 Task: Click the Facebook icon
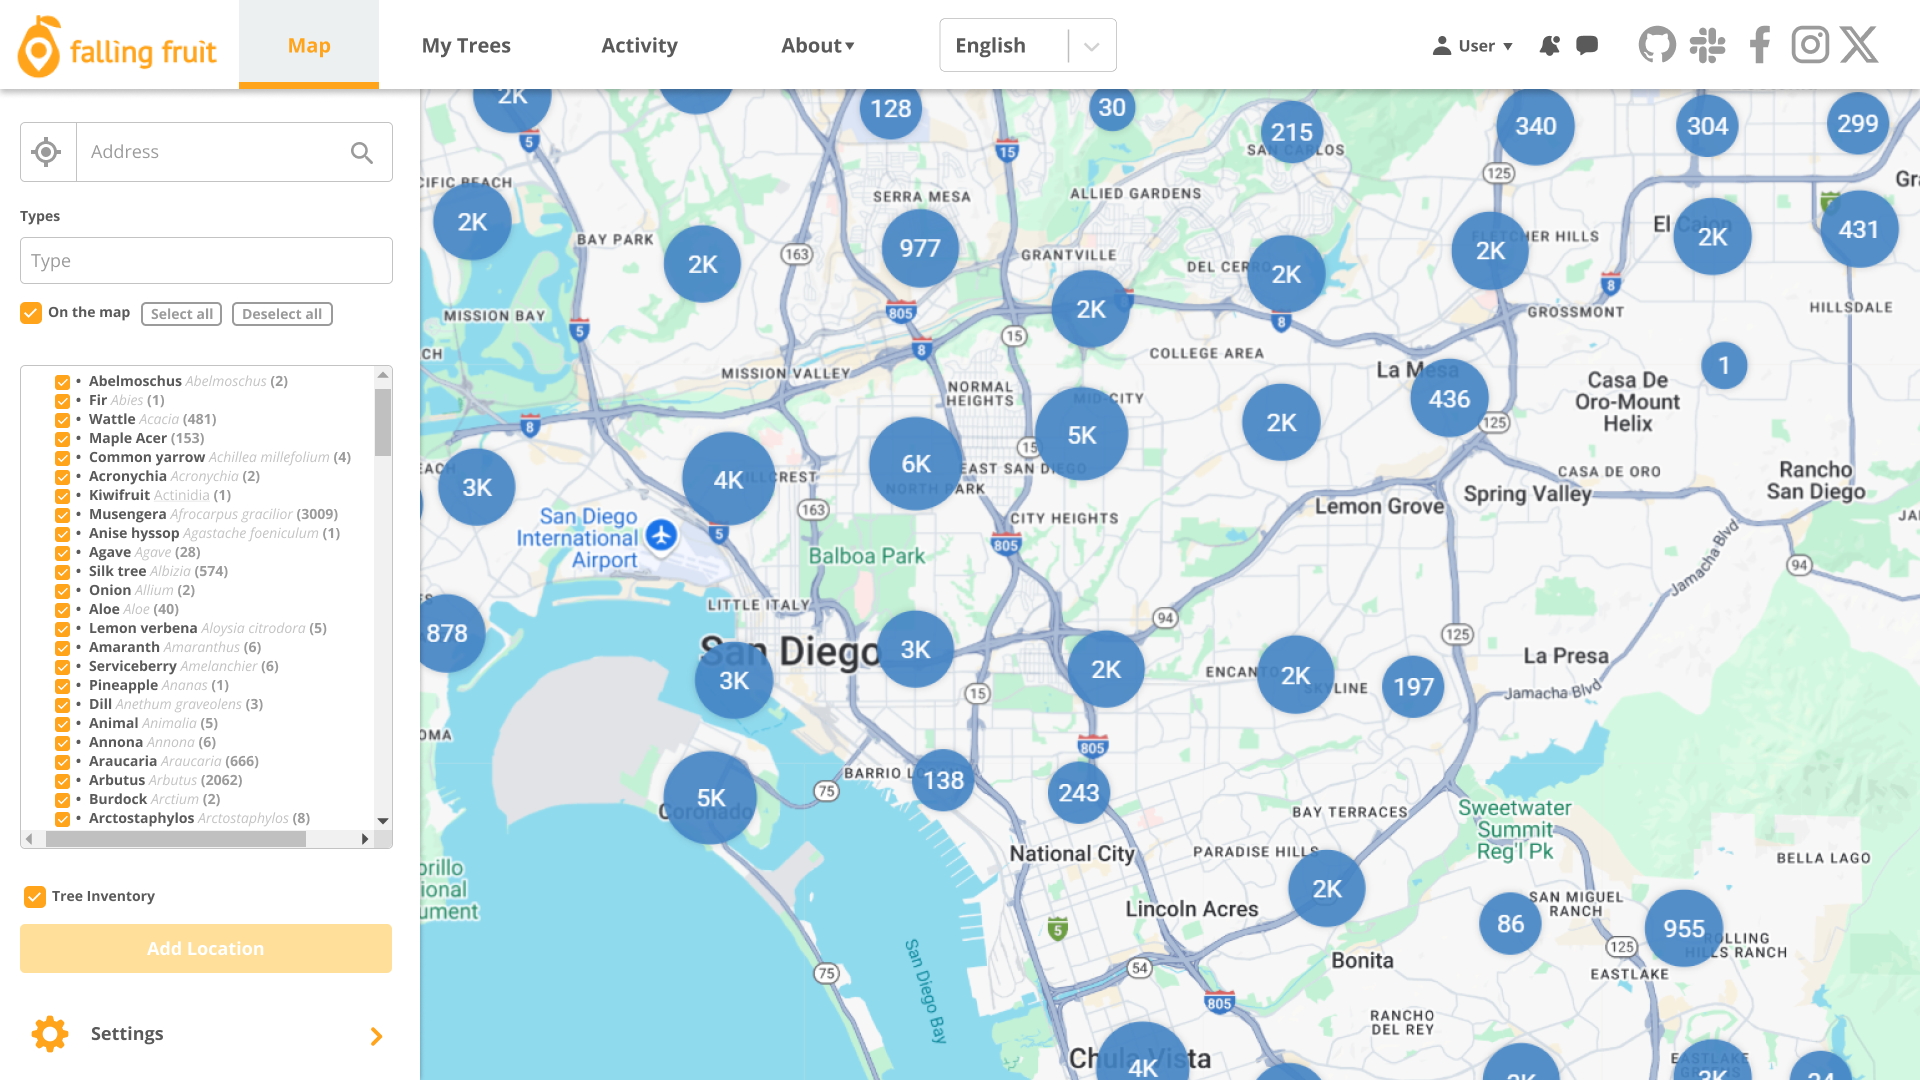[x=1759, y=45]
